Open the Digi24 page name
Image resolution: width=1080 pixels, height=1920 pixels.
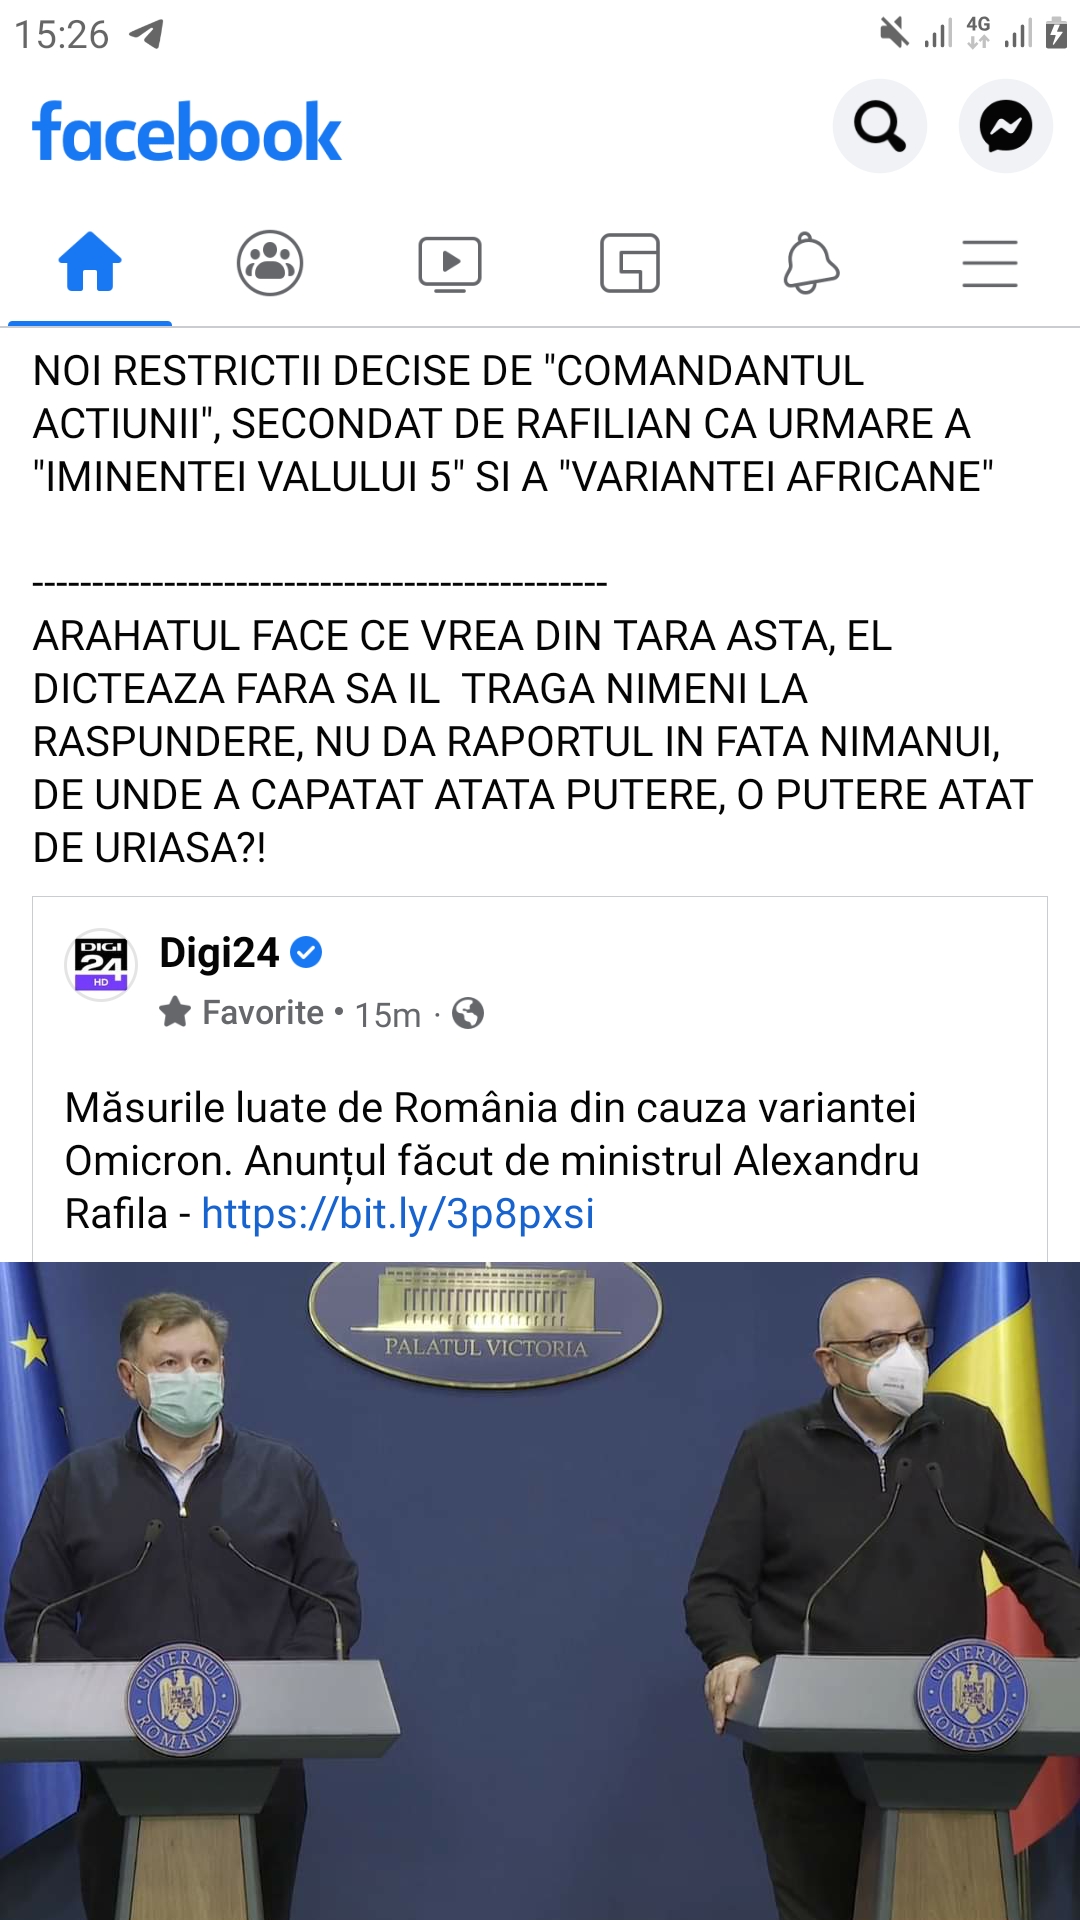click(219, 953)
